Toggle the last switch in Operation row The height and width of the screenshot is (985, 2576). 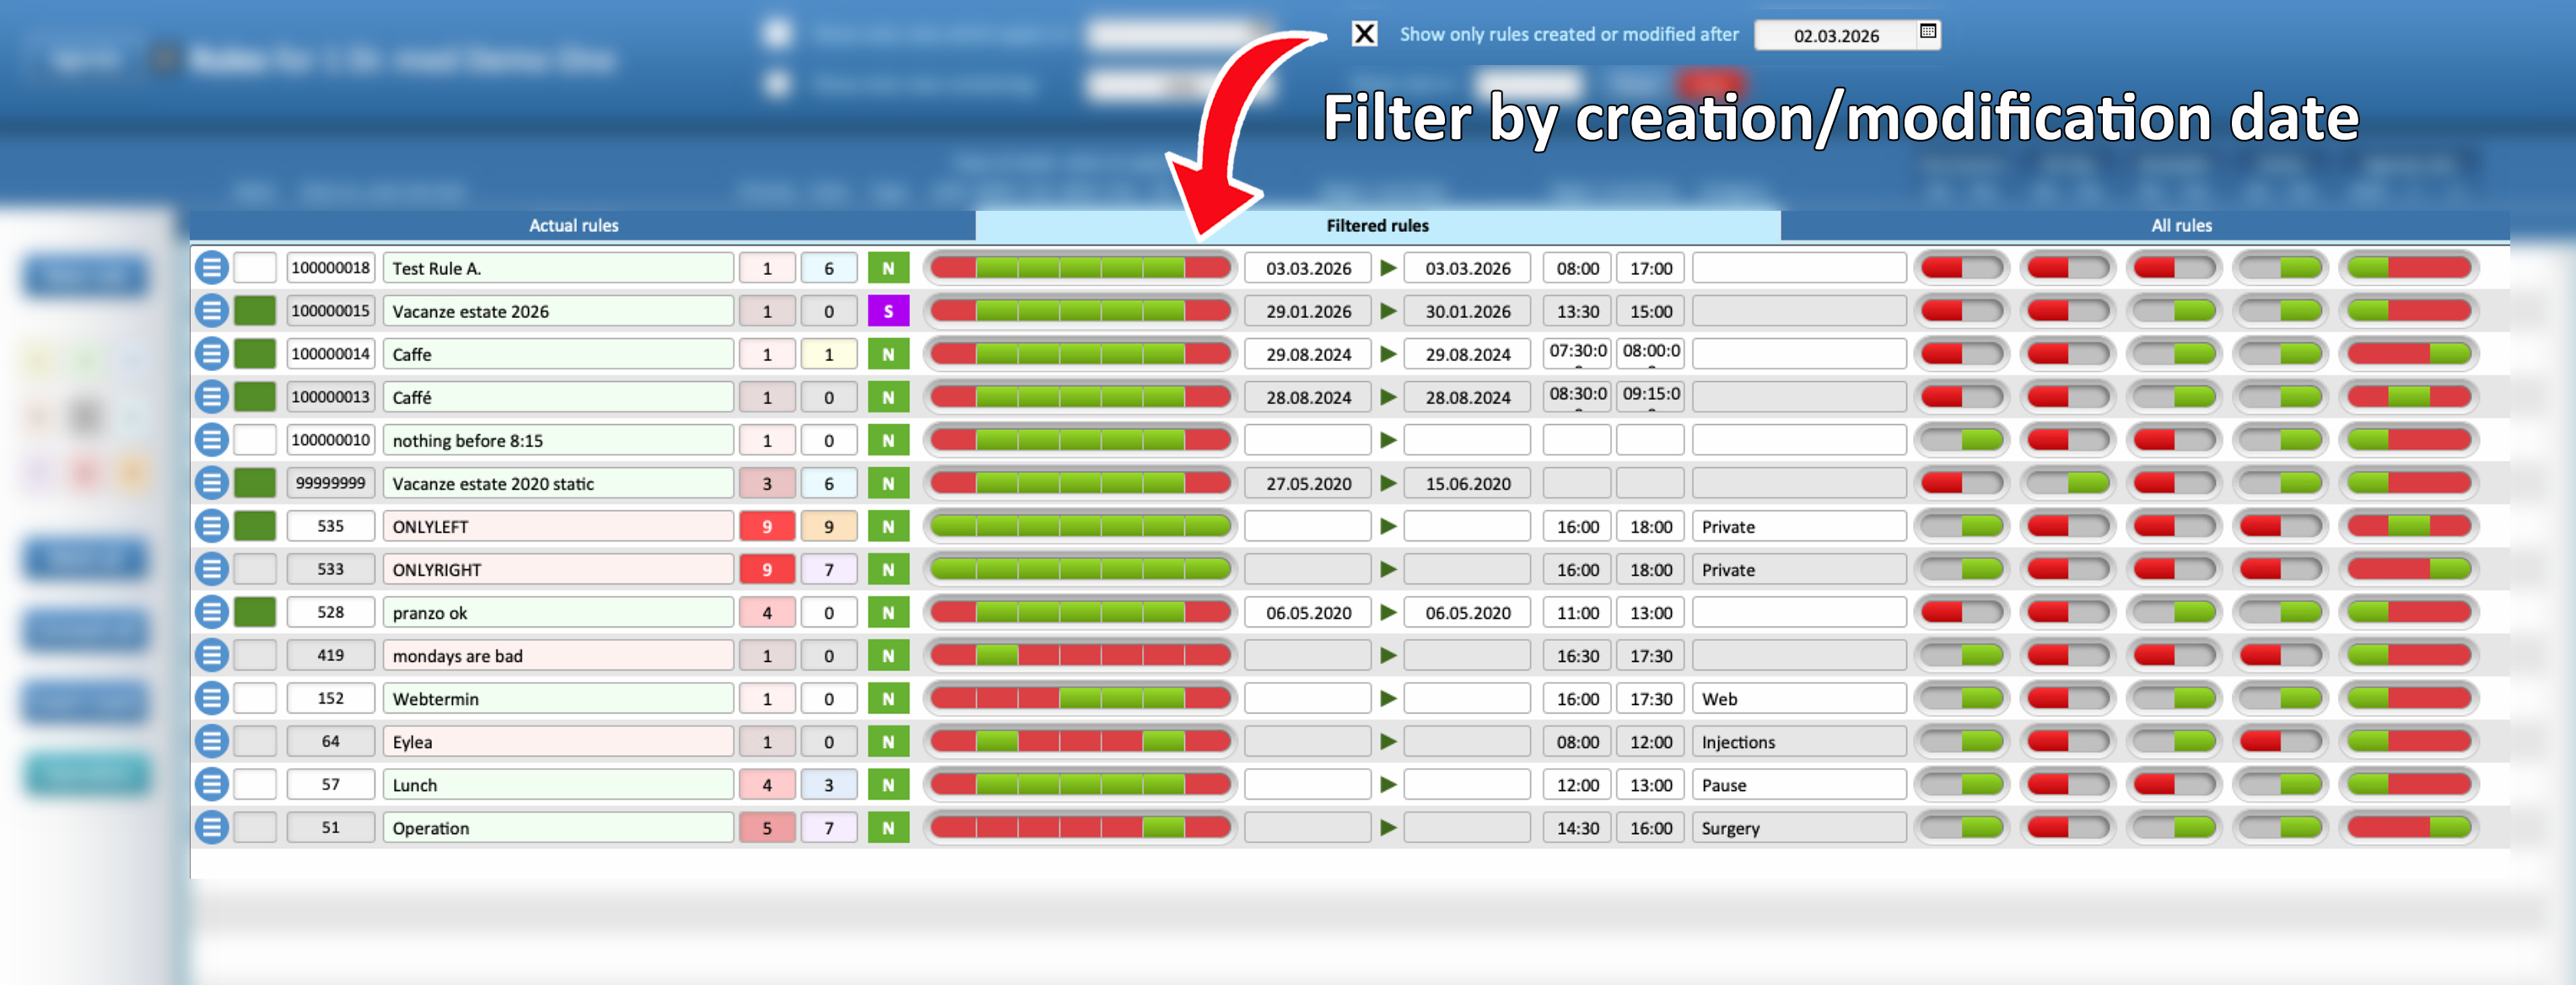pos(2408,828)
